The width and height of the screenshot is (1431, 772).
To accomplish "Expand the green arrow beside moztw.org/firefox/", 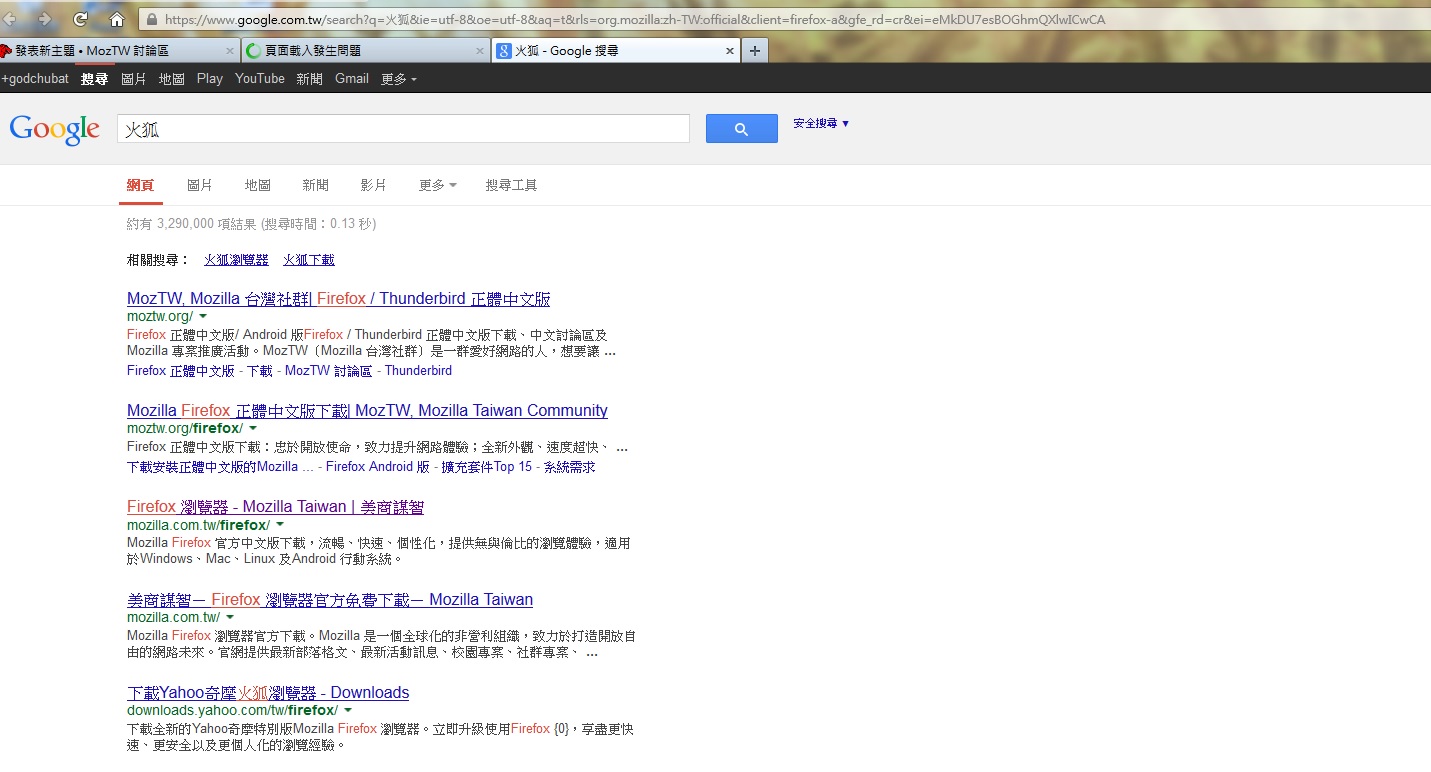I will click(x=253, y=428).
